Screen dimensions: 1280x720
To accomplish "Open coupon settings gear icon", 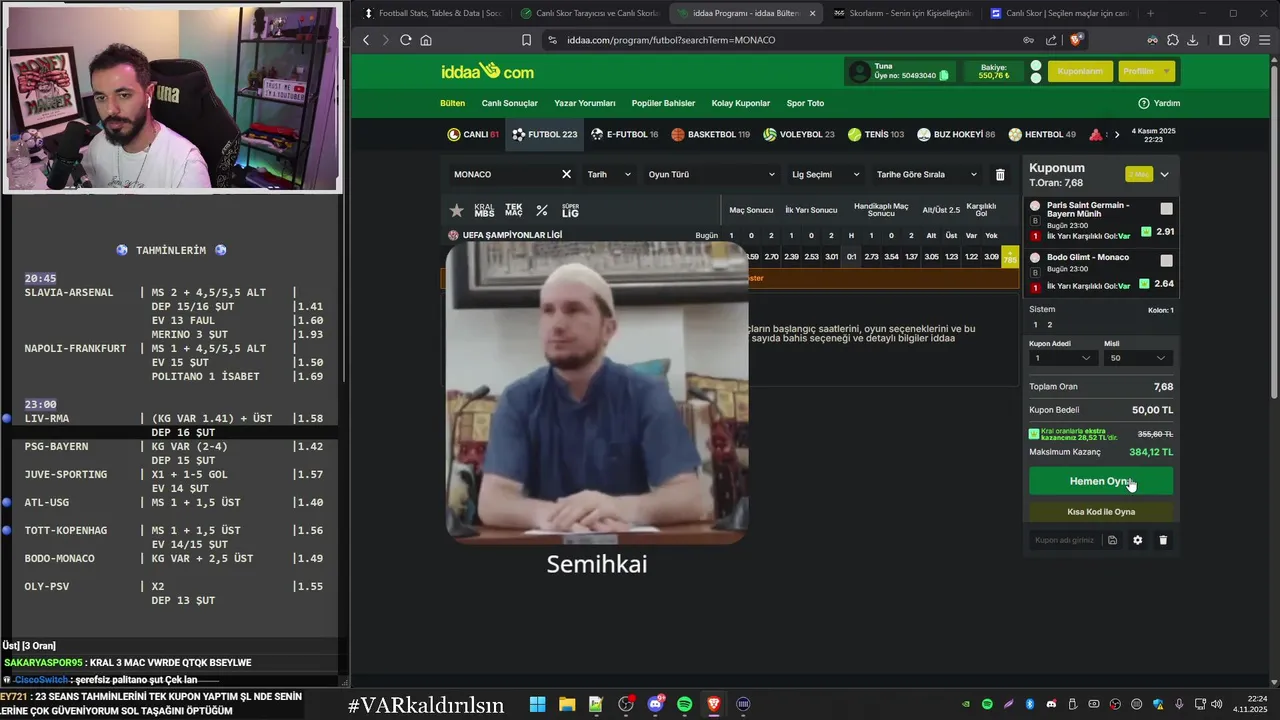I will 1137,540.
